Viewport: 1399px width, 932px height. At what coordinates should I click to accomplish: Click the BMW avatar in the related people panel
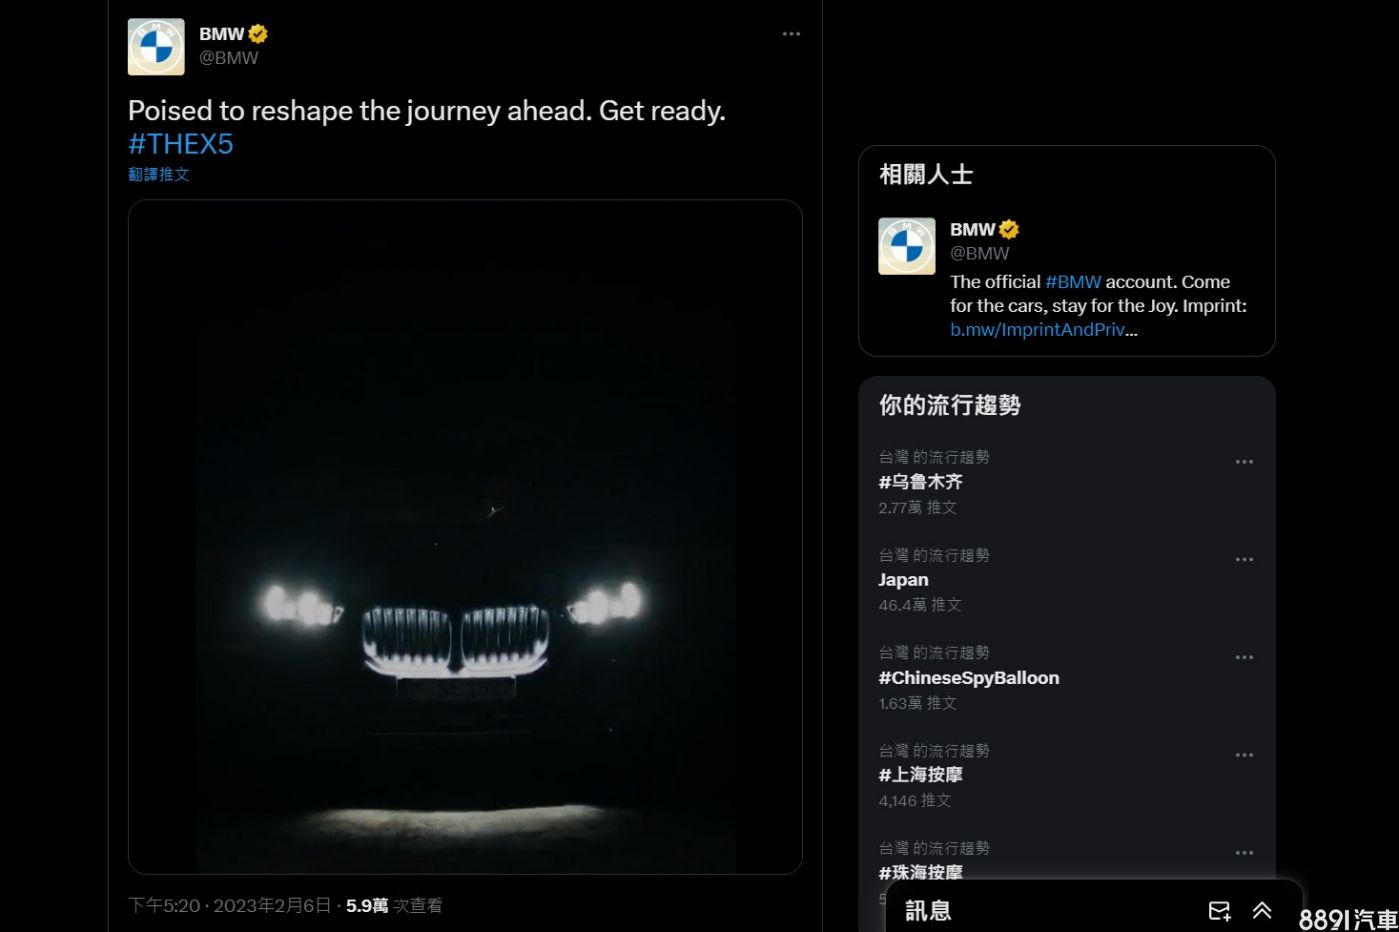[906, 246]
